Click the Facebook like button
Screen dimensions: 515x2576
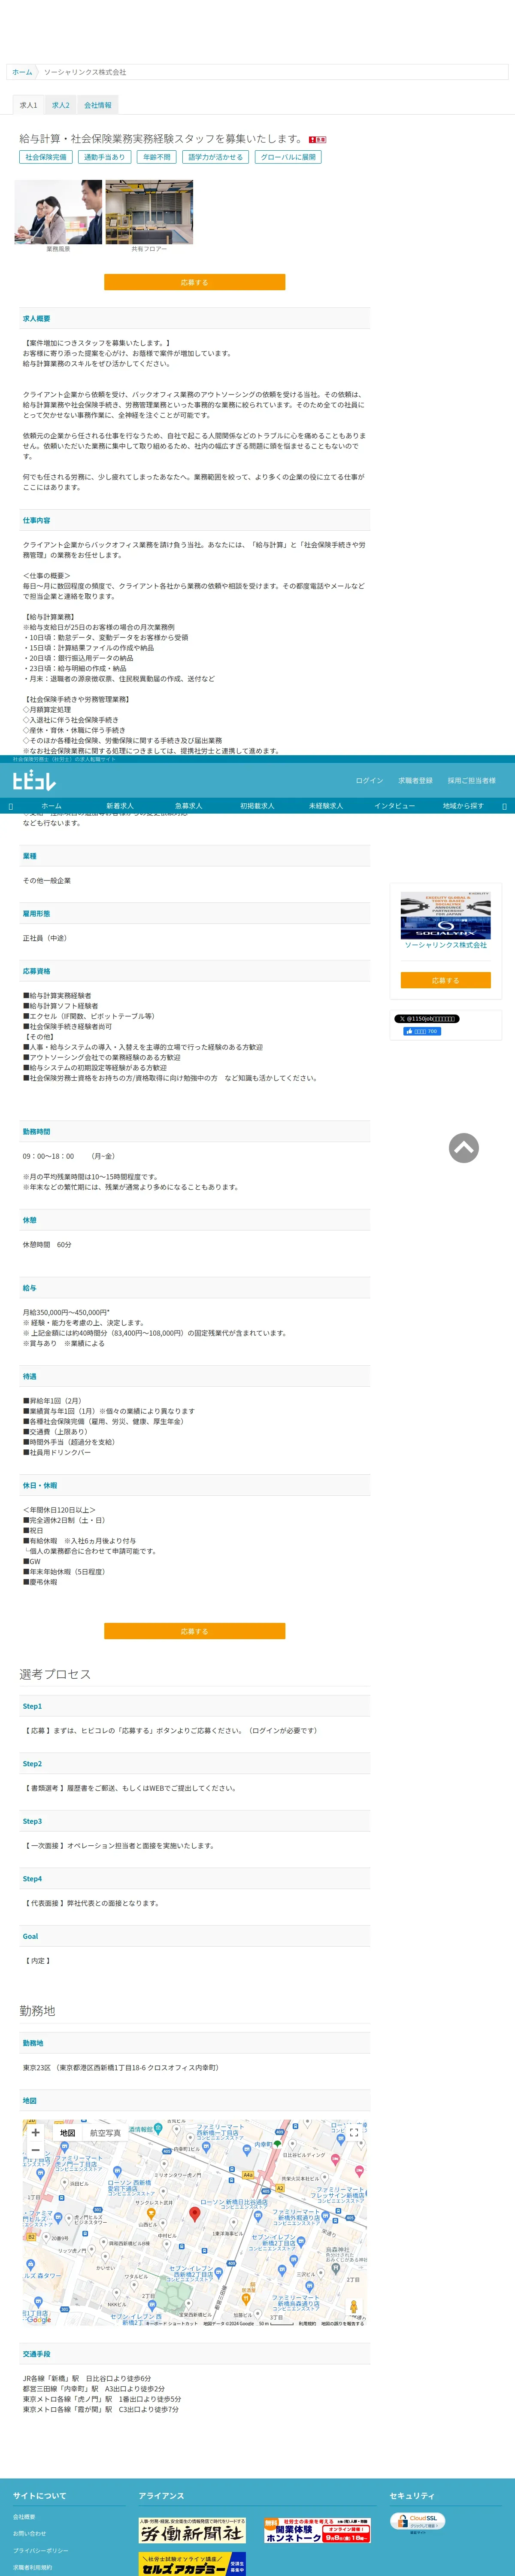pos(421,1031)
